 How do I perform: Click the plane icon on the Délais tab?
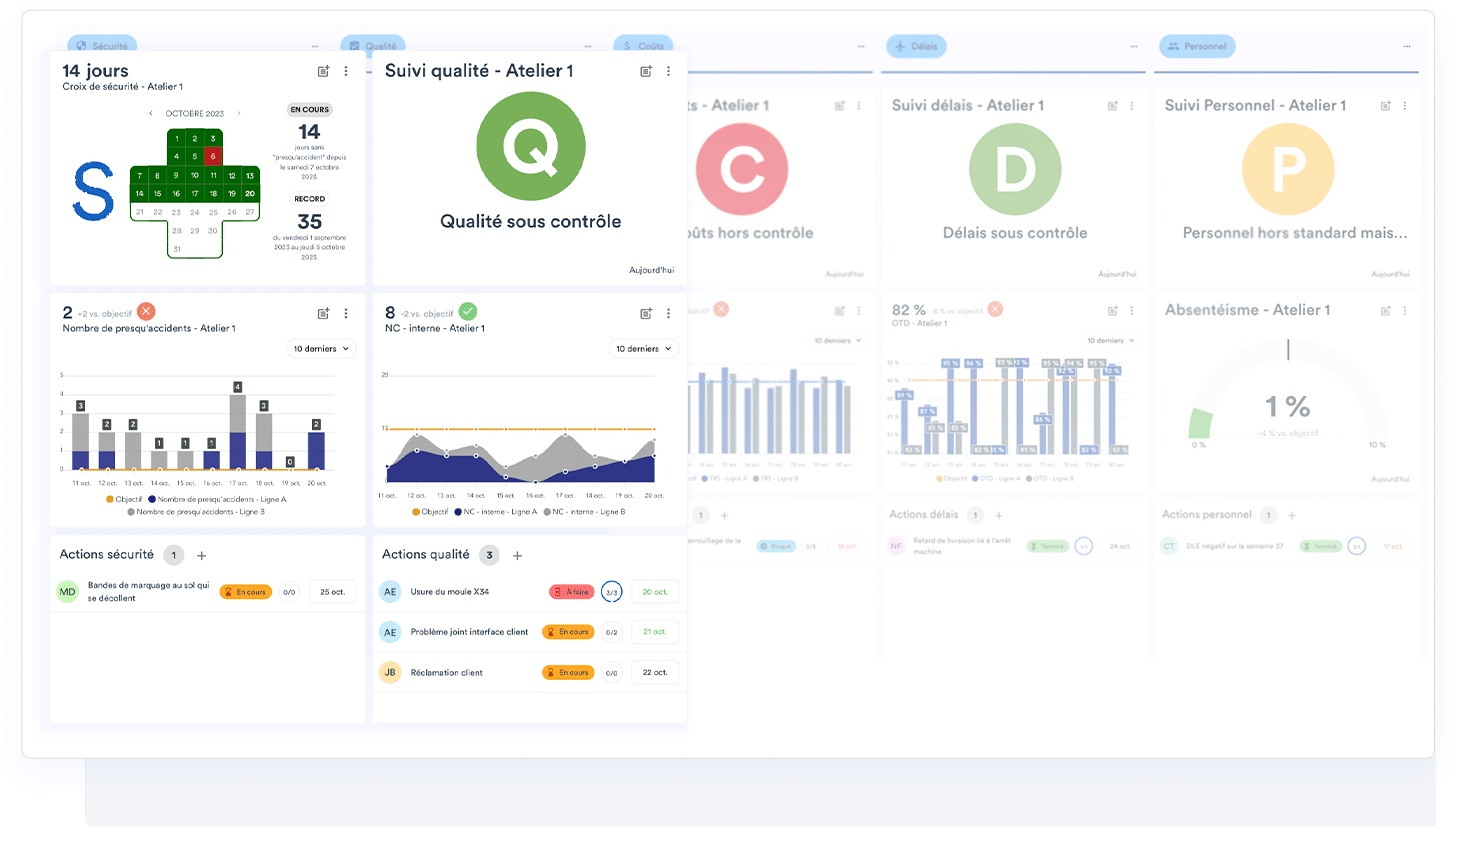[x=900, y=45]
